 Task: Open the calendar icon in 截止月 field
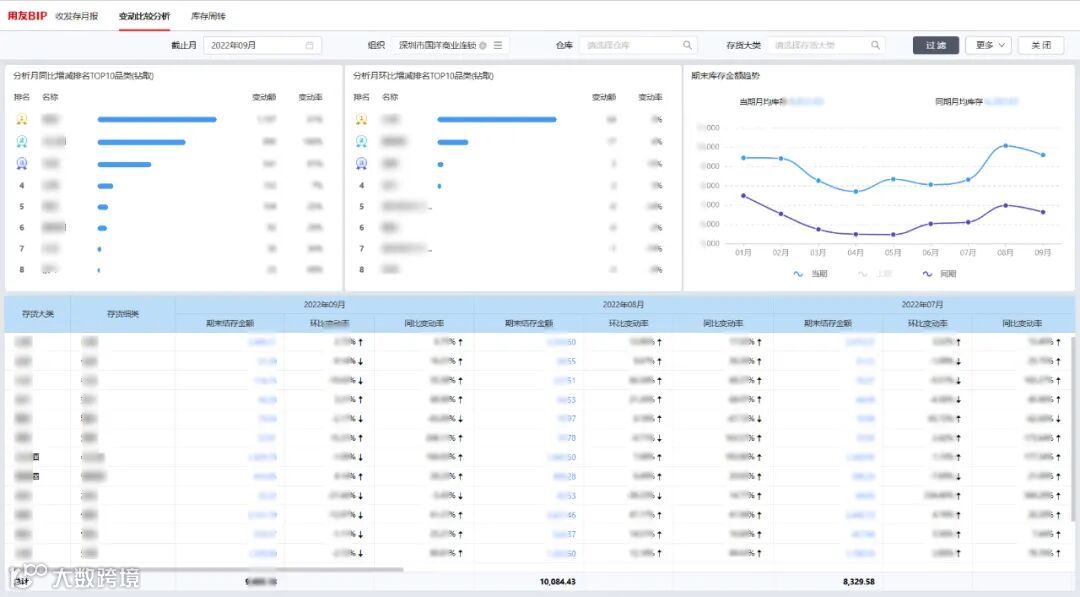coord(309,45)
